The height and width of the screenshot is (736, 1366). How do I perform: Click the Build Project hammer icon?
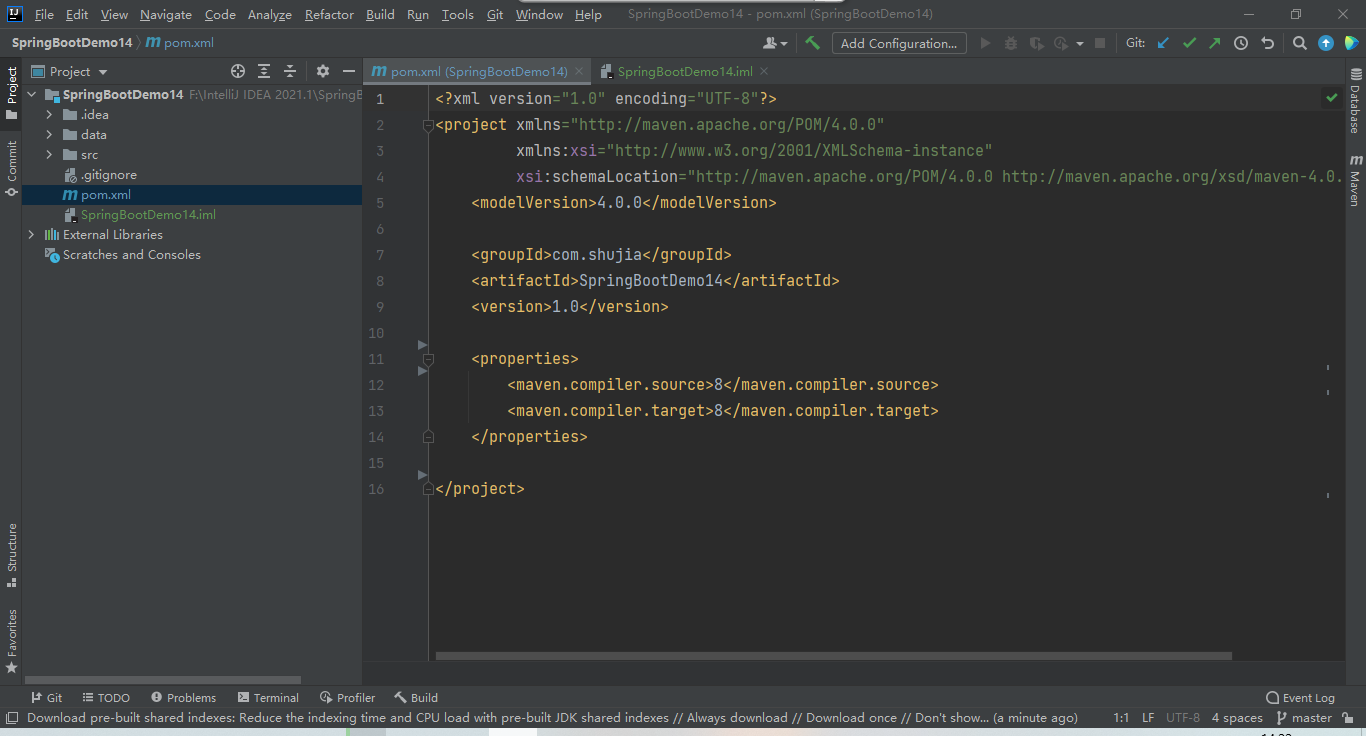[x=812, y=43]
